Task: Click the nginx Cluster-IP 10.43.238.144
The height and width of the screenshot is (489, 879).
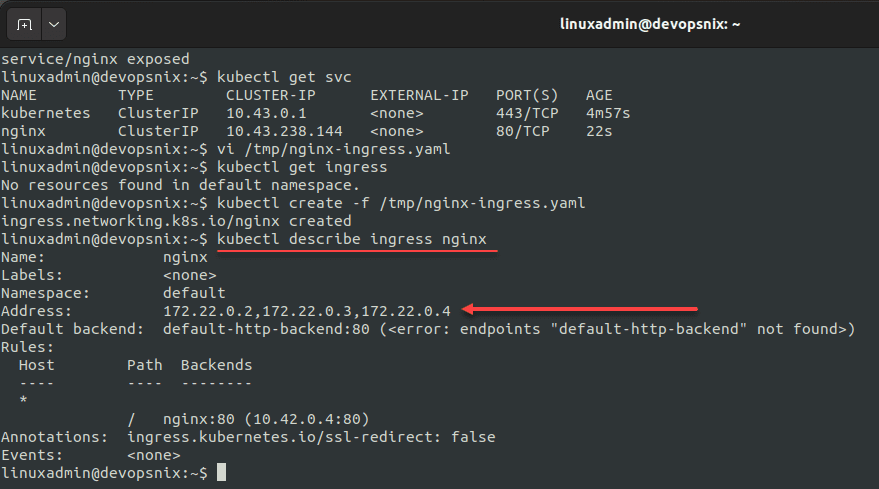Action: click(x=284, y=131)
